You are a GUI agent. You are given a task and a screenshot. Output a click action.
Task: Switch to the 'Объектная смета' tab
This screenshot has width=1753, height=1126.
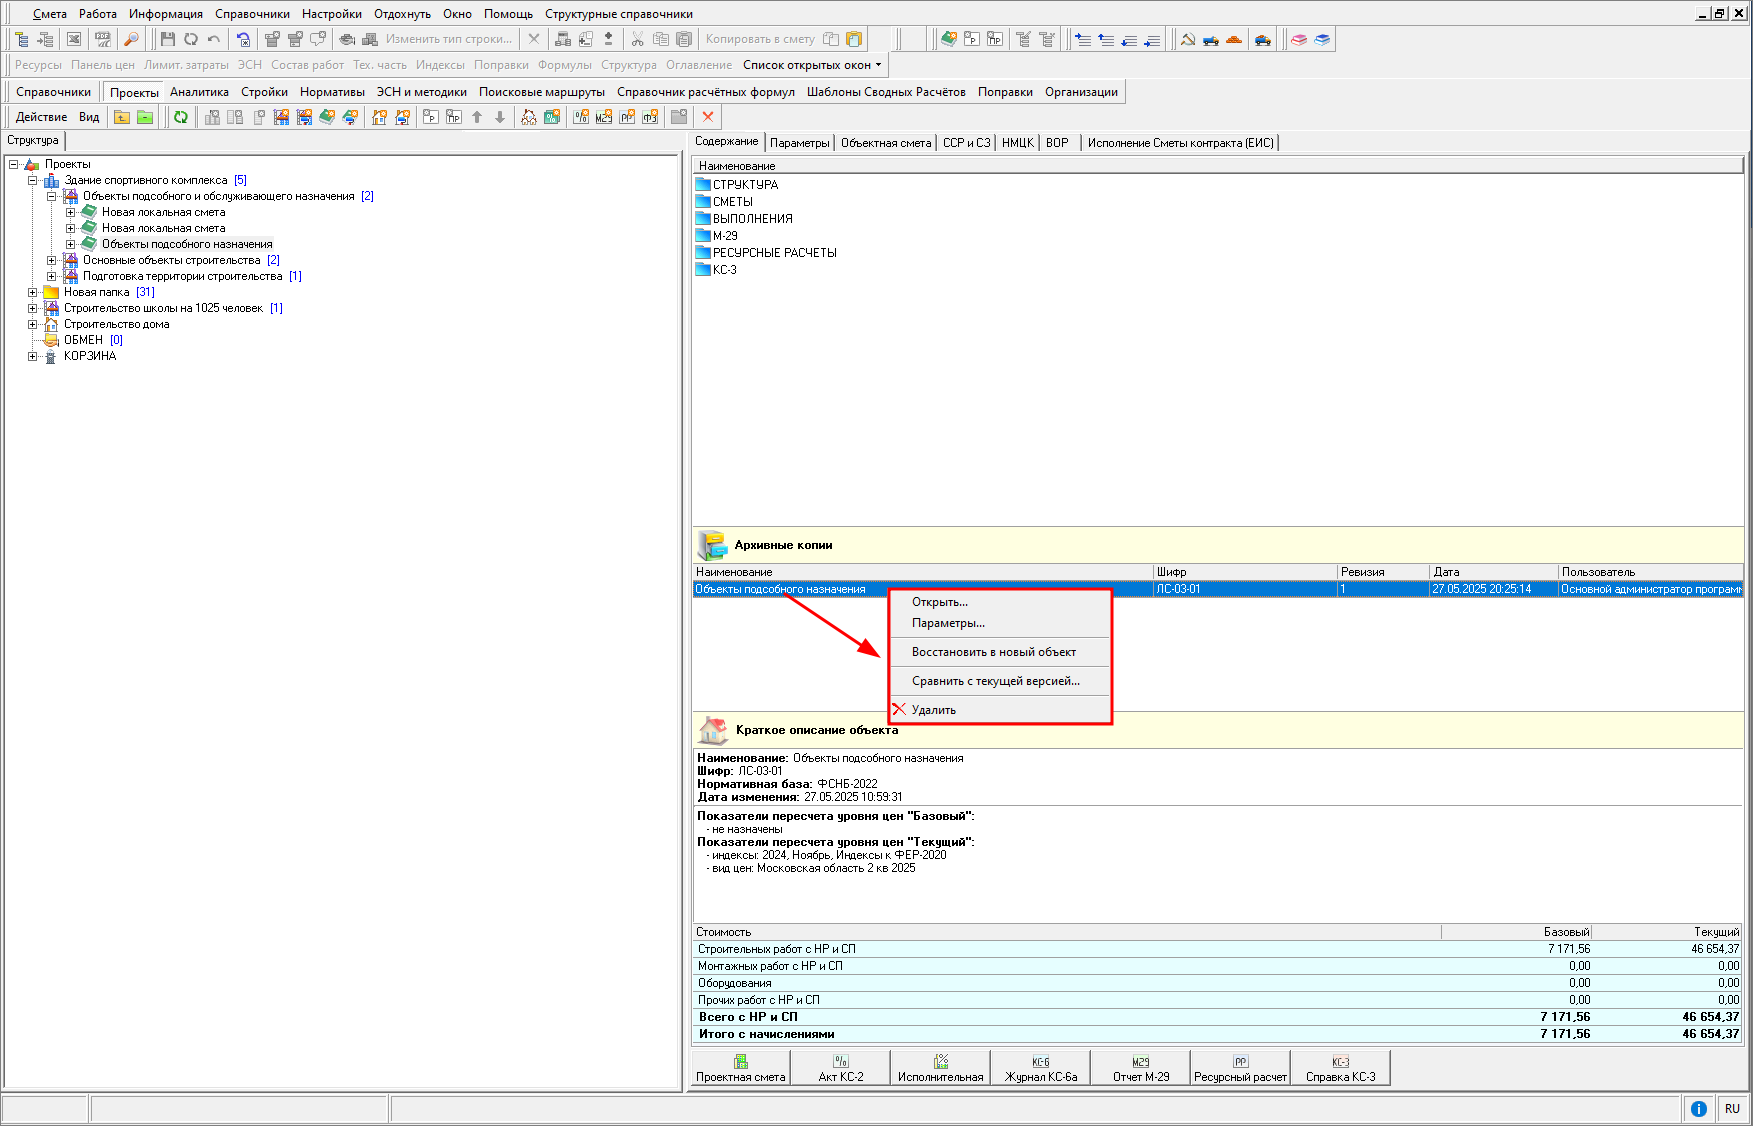885,143
